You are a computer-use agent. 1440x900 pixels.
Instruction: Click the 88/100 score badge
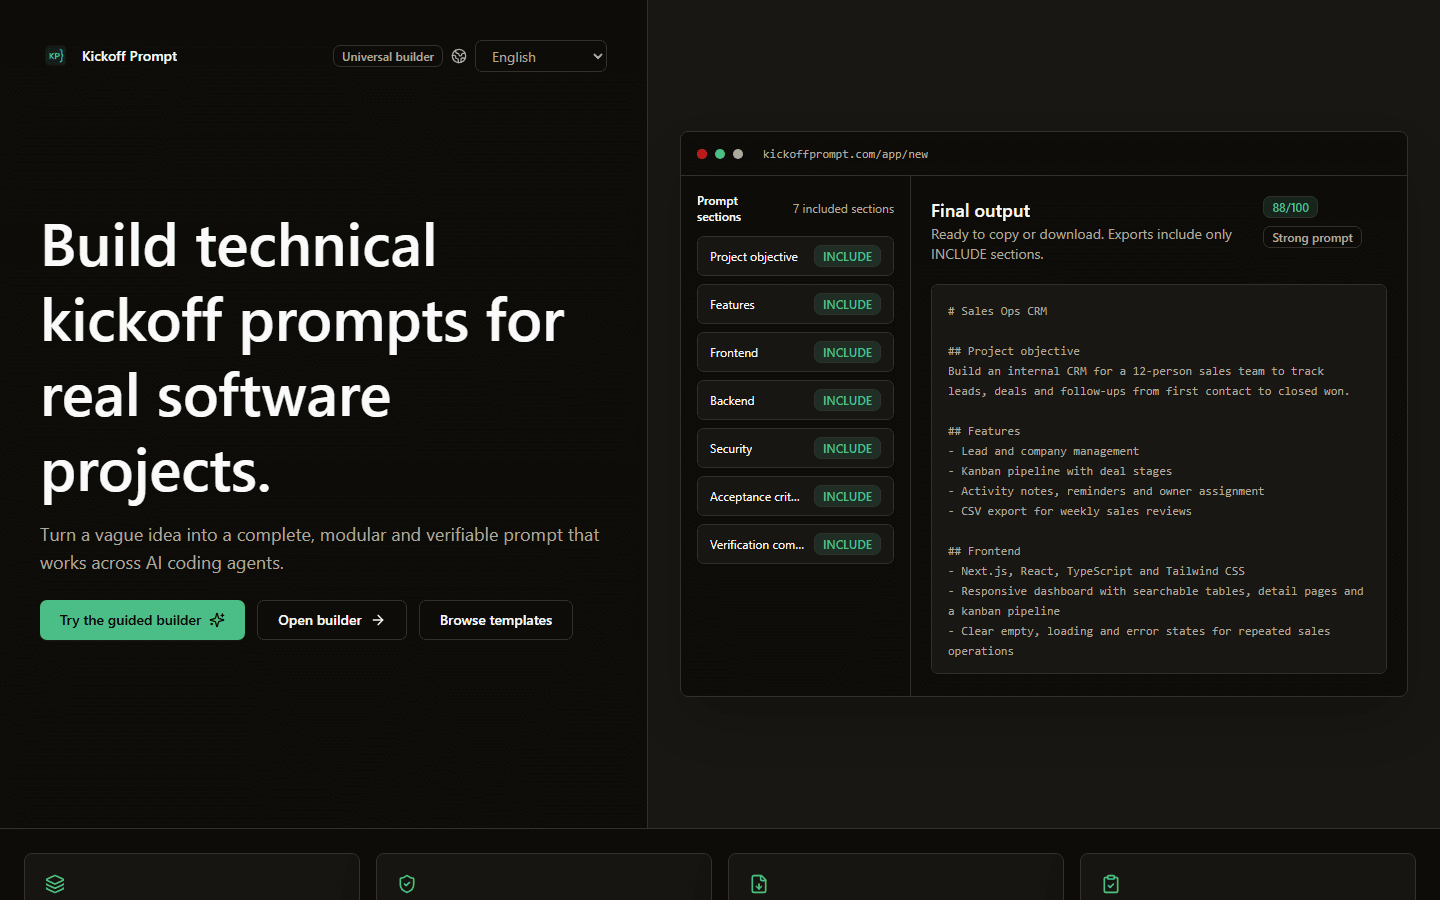coord(1290,207)
